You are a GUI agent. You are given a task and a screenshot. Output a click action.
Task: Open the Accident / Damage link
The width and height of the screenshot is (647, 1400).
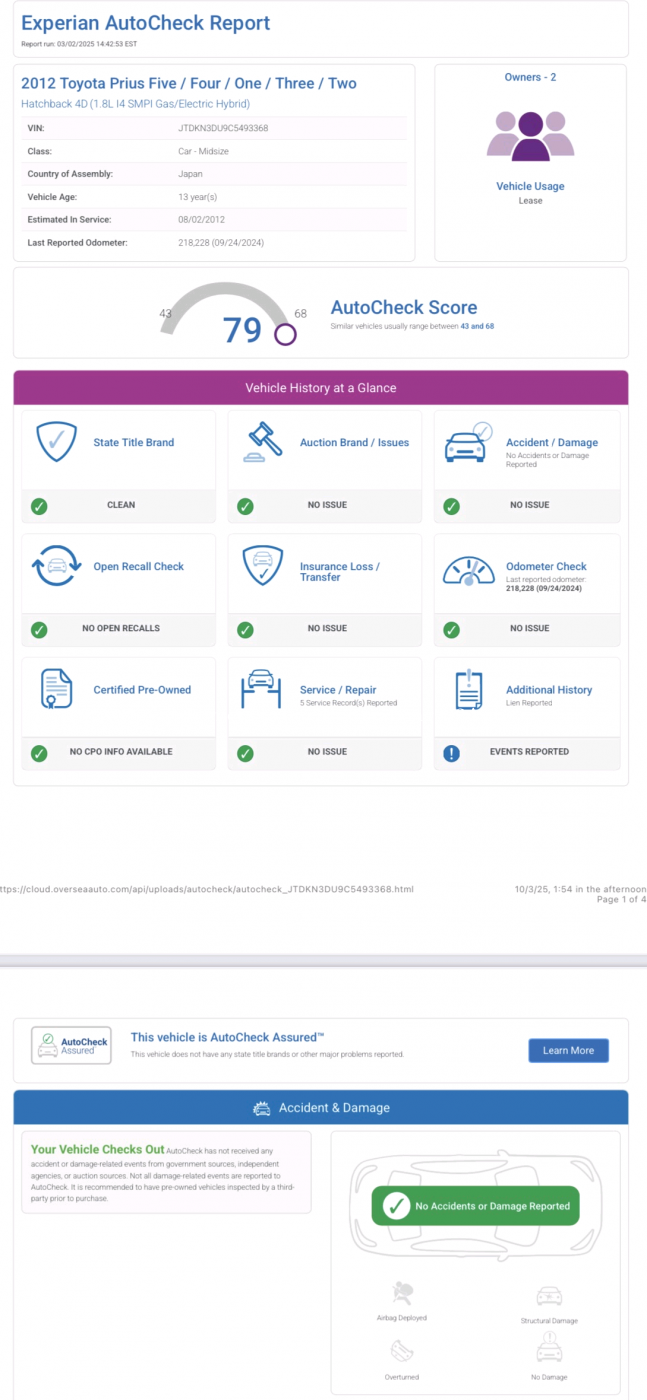click(x=552, y=443)
